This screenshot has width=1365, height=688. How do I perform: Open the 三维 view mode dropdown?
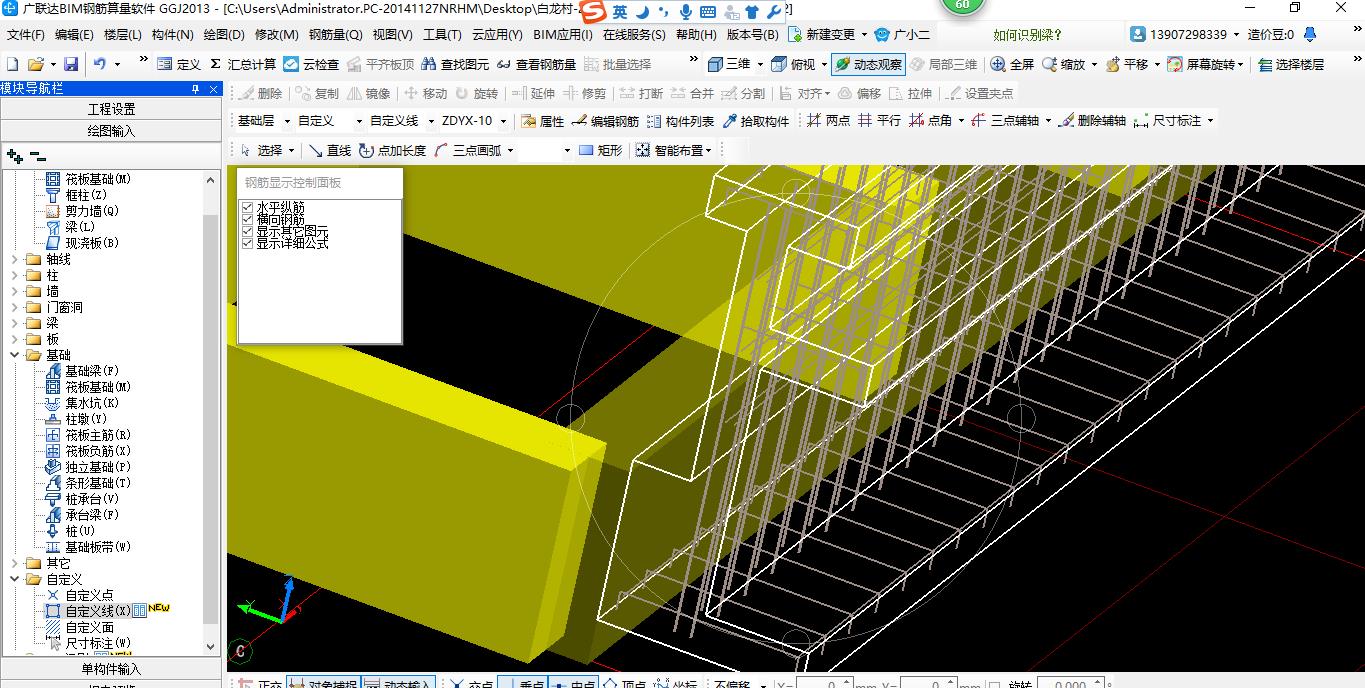[759, 64]
